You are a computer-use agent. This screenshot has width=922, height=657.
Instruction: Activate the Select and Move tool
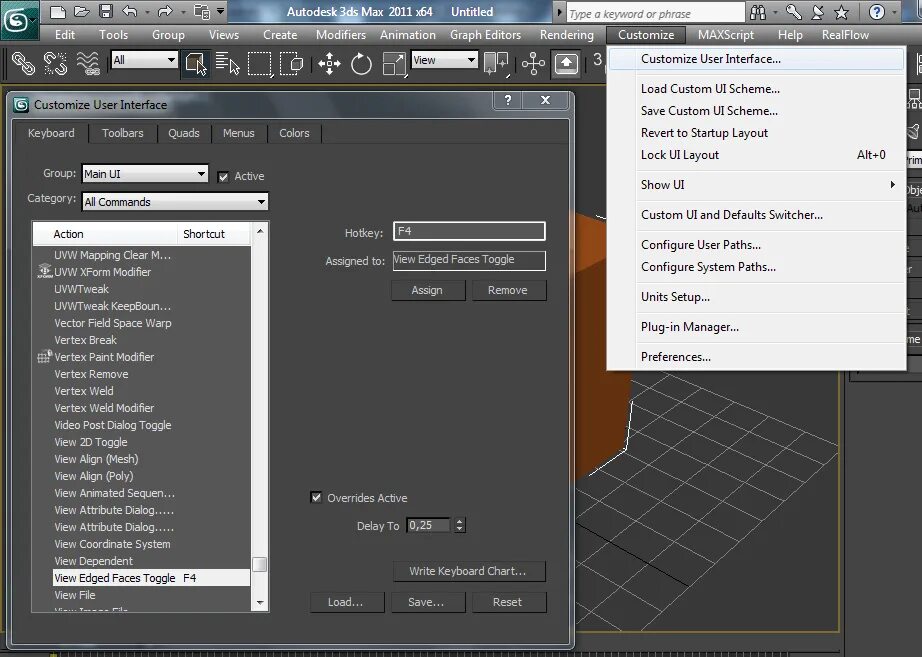tap(329, 64)
